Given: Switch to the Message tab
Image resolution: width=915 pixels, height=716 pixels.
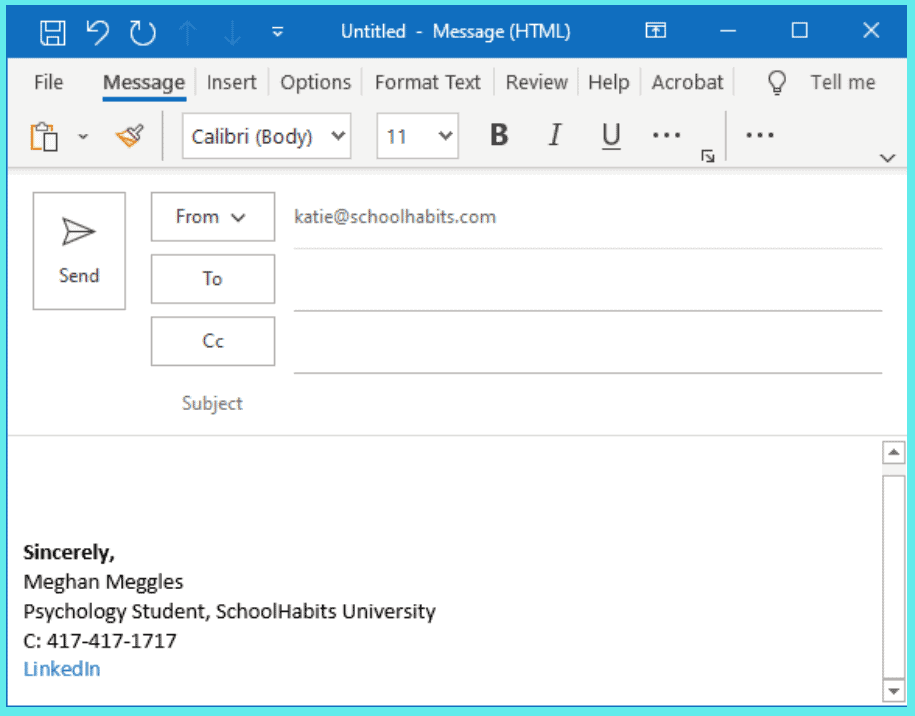Looking at the screenshot, I should [144, 82].
